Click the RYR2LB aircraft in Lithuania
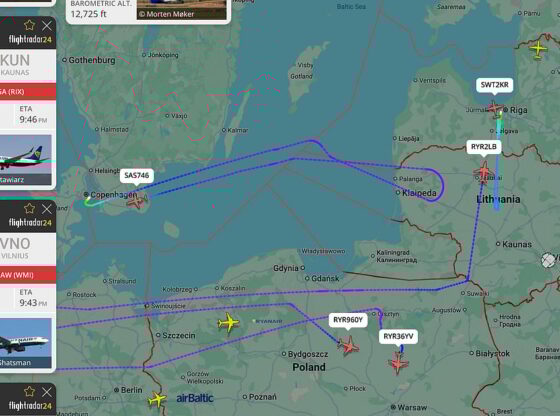 [x=484, y=172]
